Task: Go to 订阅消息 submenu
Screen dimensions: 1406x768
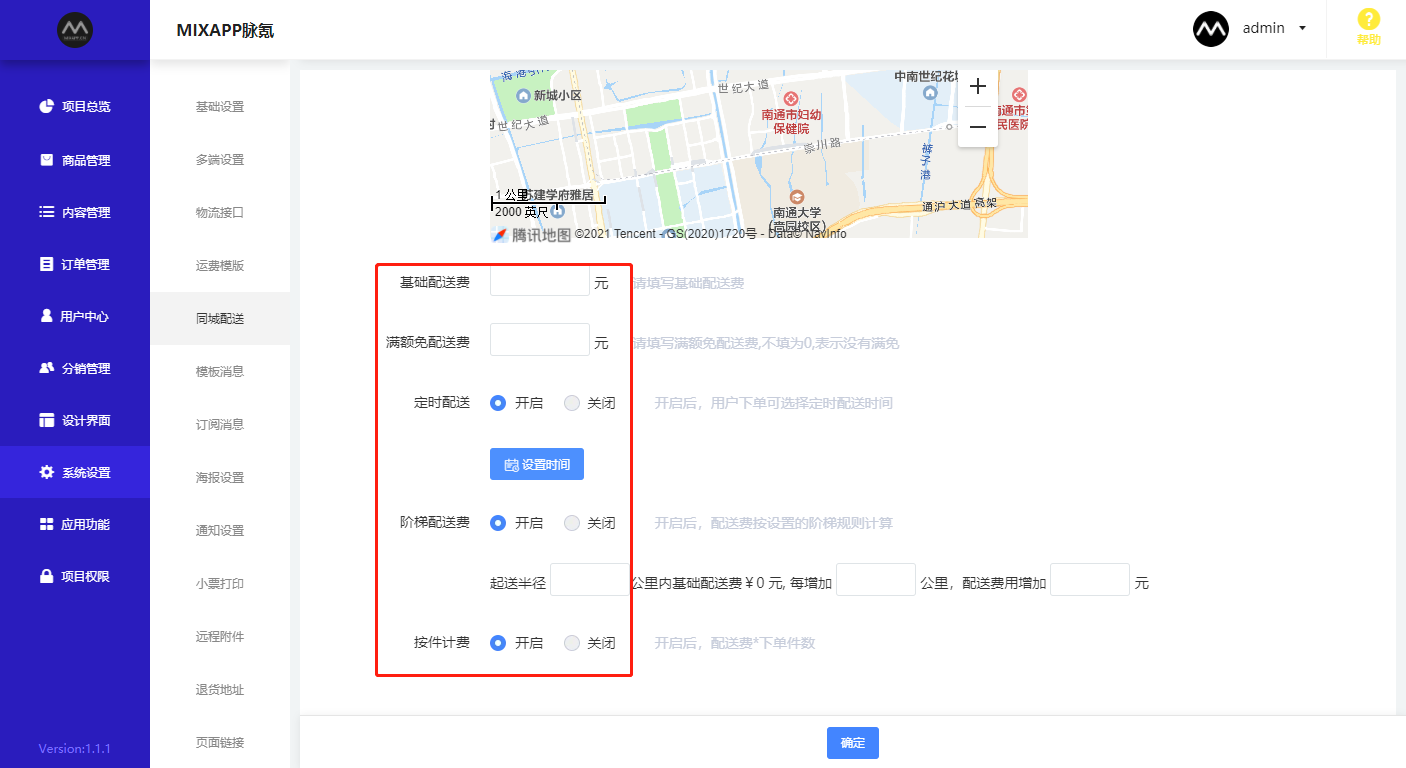Action: click(x=220, y=424)
